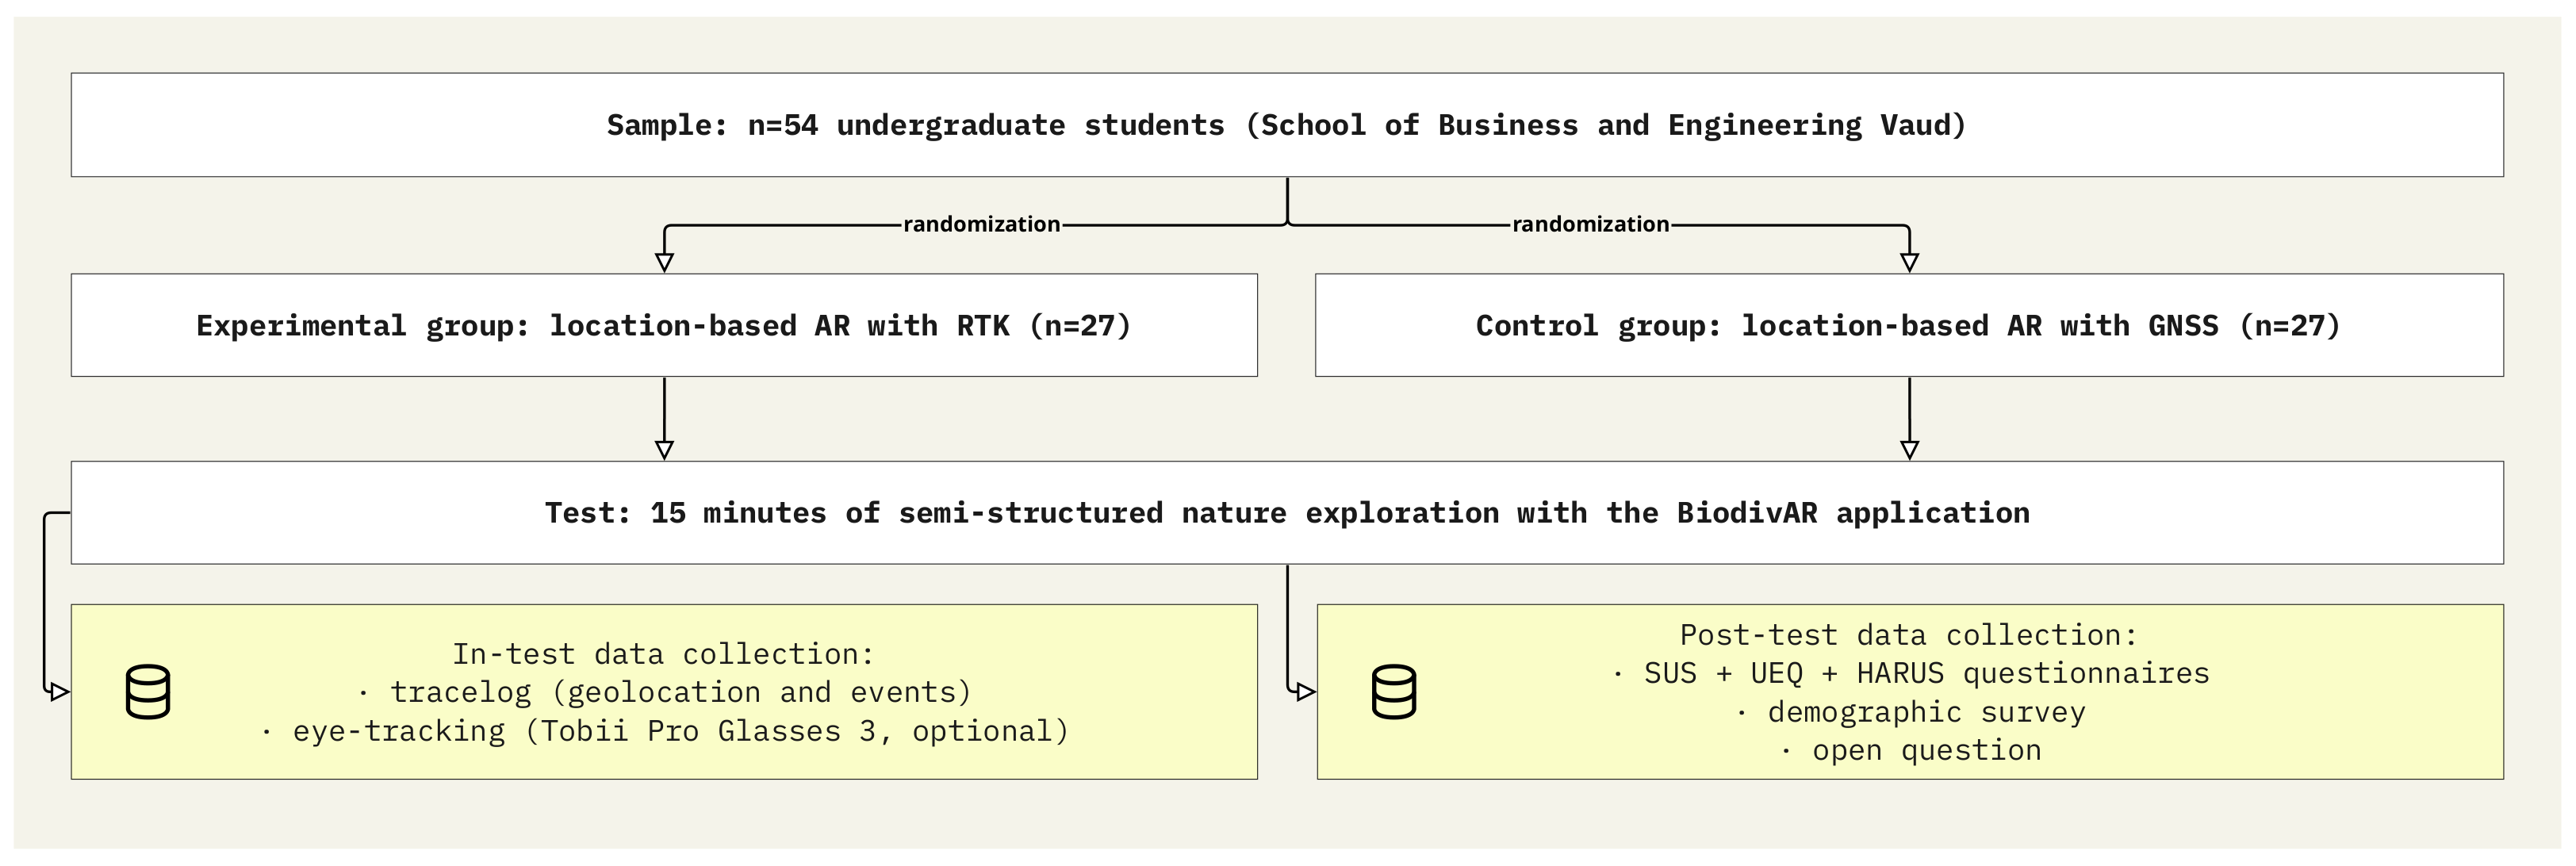This screenshot has width=2576, height=866.
Task: Click the demographic survey bullet text
Action: coord(1911,712)
